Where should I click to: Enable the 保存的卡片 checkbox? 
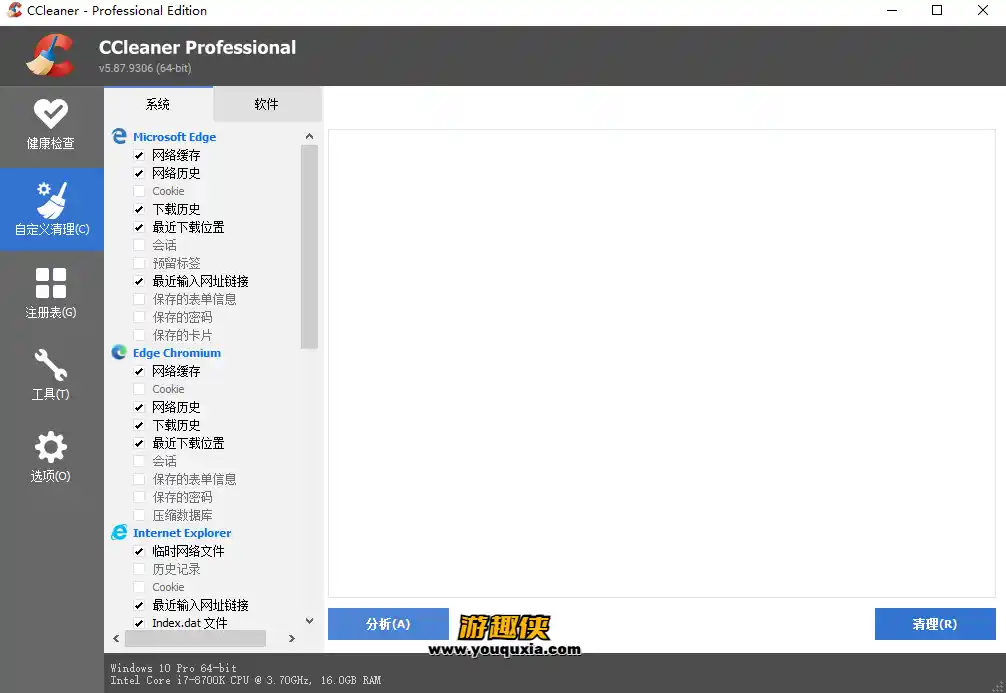(139, 335)
